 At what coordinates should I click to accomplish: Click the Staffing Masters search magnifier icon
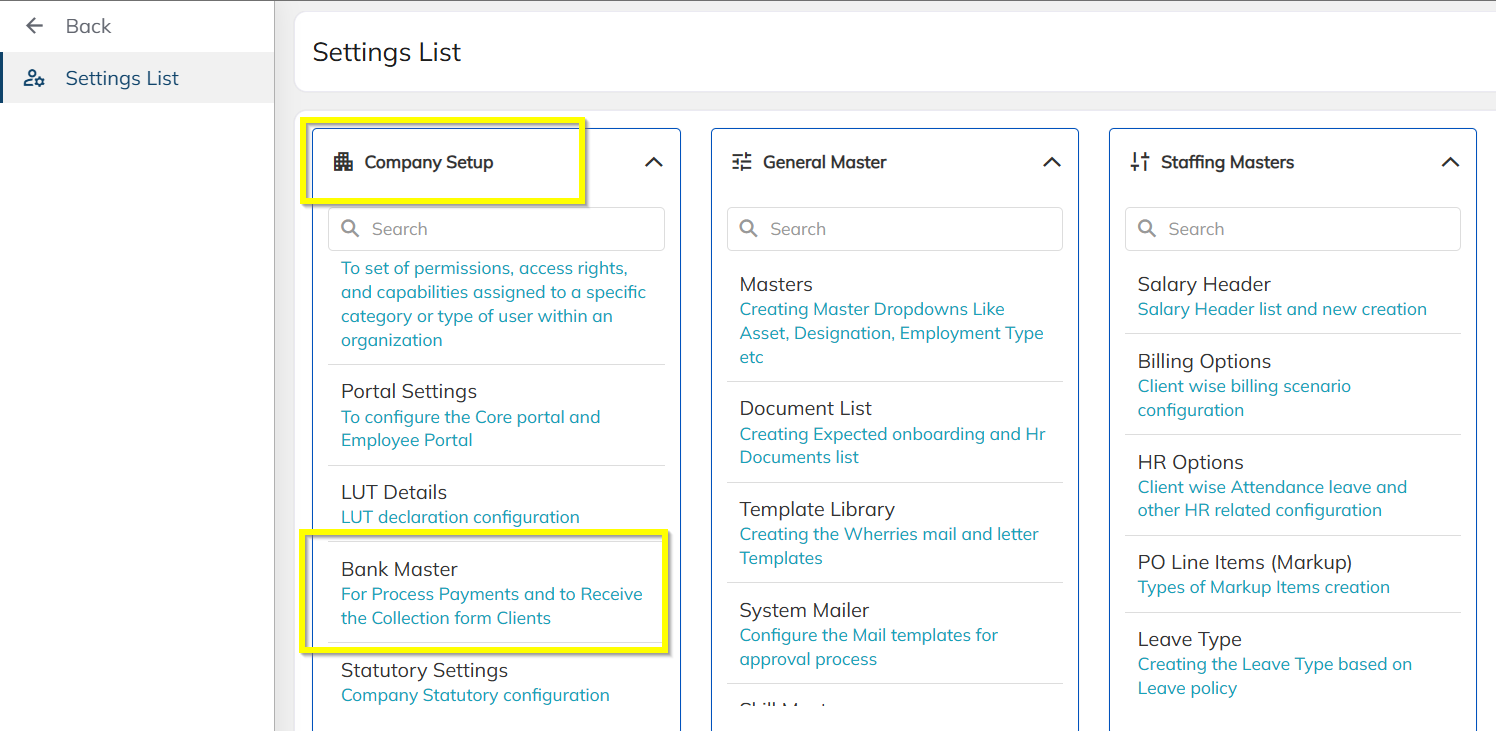point(1147,229)
